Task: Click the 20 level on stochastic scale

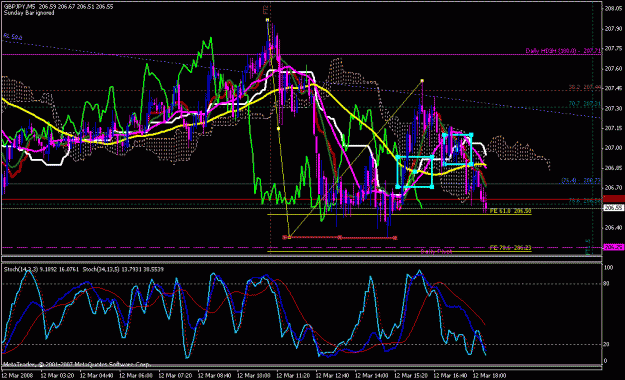Action: [607, 344]
